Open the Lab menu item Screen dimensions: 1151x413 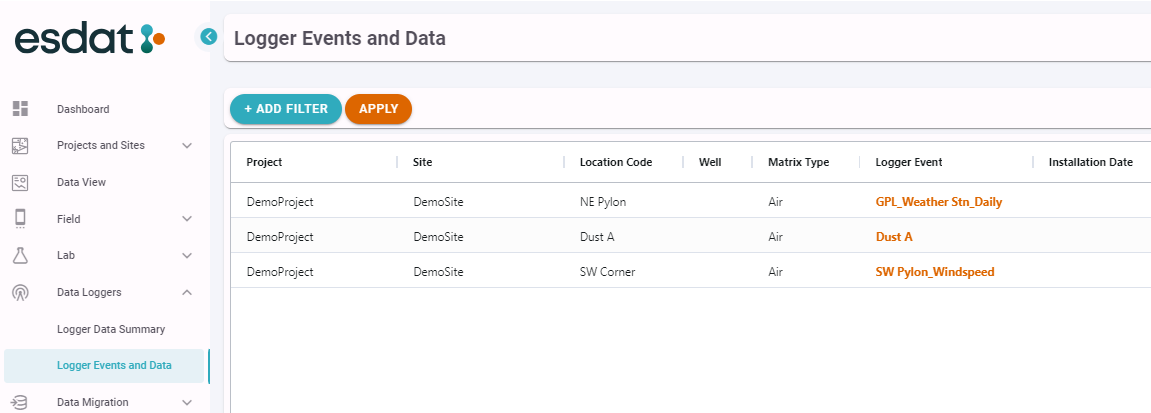coord(66,255)
